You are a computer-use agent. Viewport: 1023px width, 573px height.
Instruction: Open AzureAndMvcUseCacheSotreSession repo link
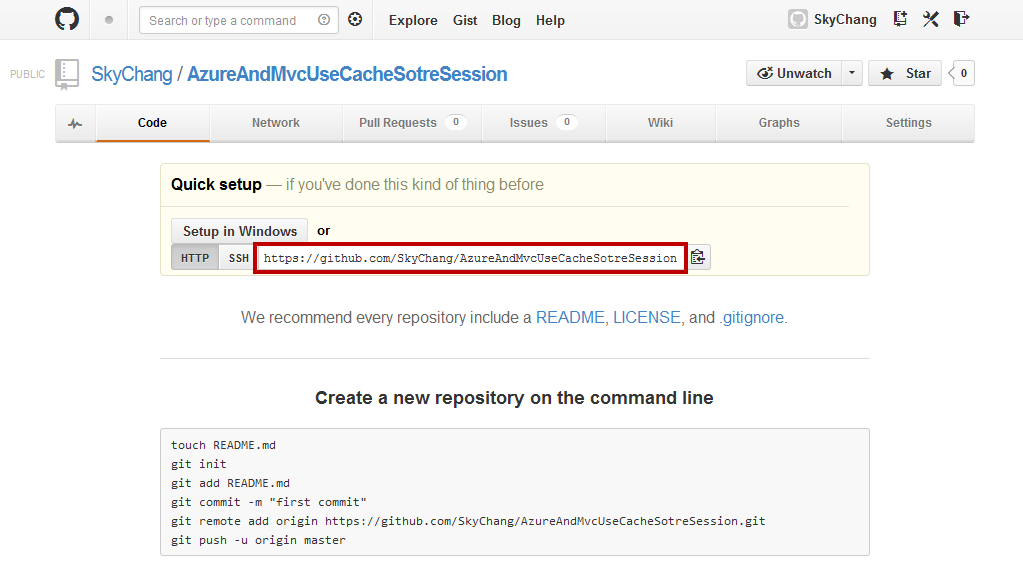coord(347,74)
